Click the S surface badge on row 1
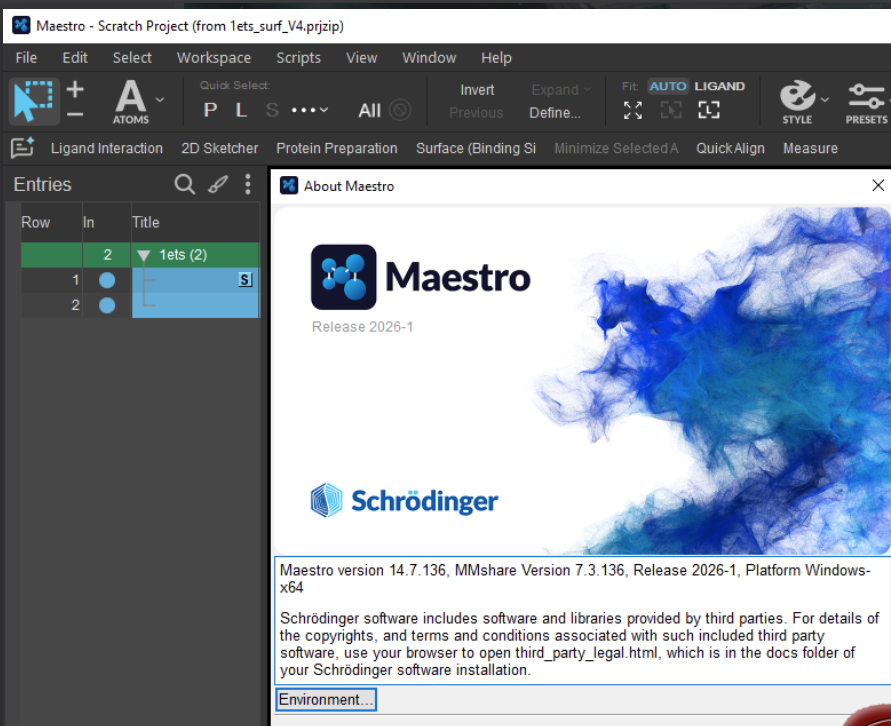This screenshot has width=891, height=726. [x=245, y=280]
